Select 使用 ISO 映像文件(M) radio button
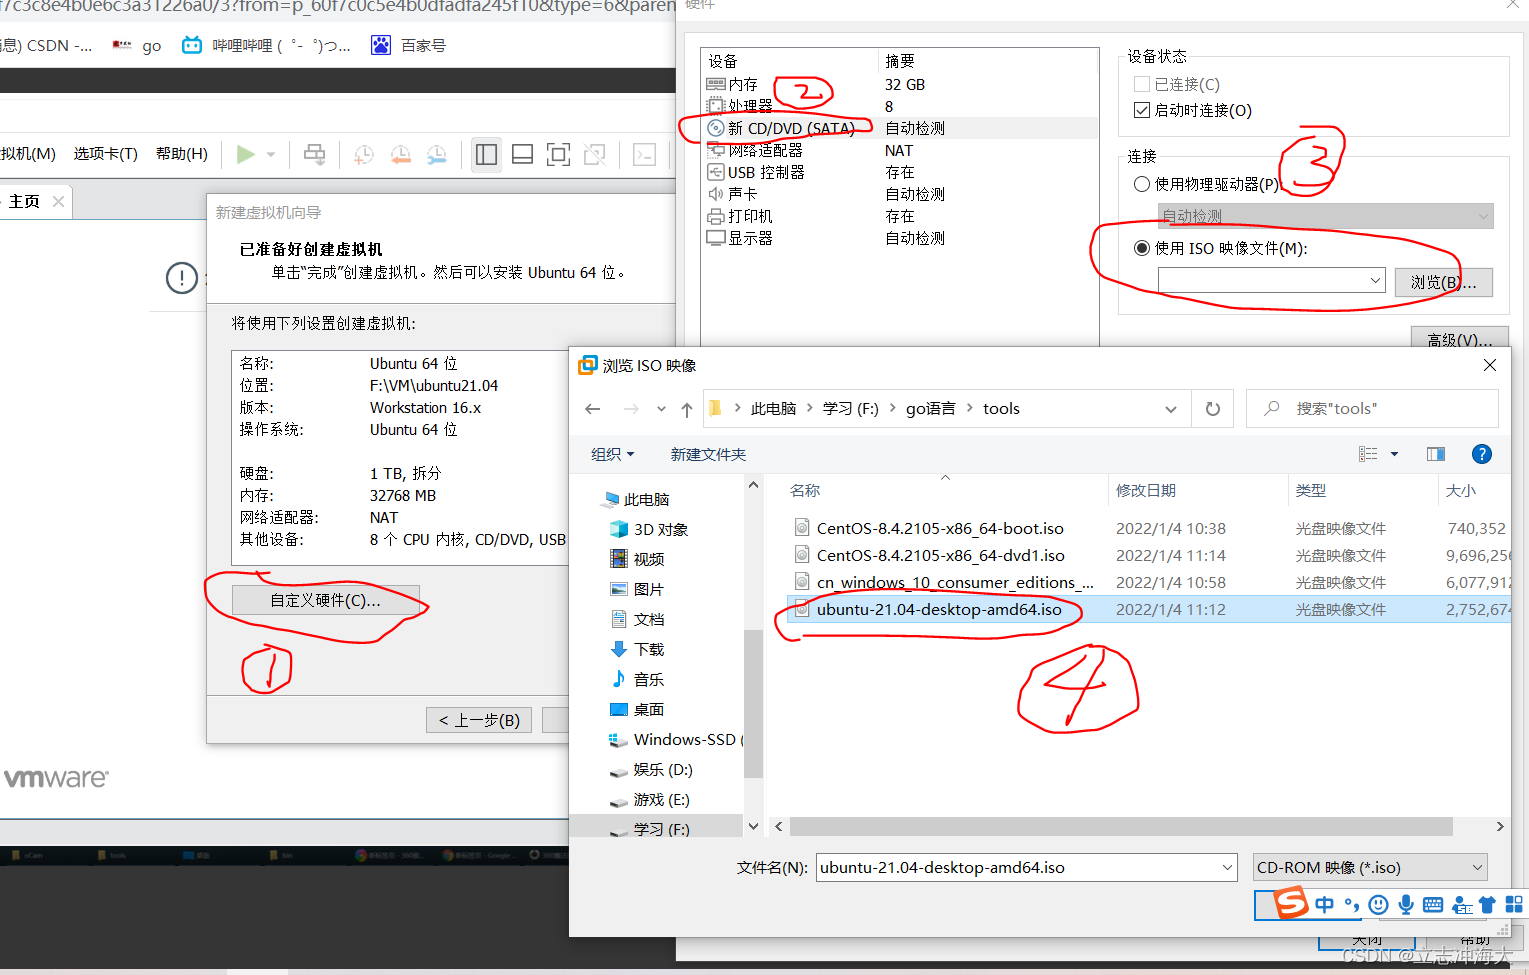The image size is (1529, 975). pos(1142,248)
